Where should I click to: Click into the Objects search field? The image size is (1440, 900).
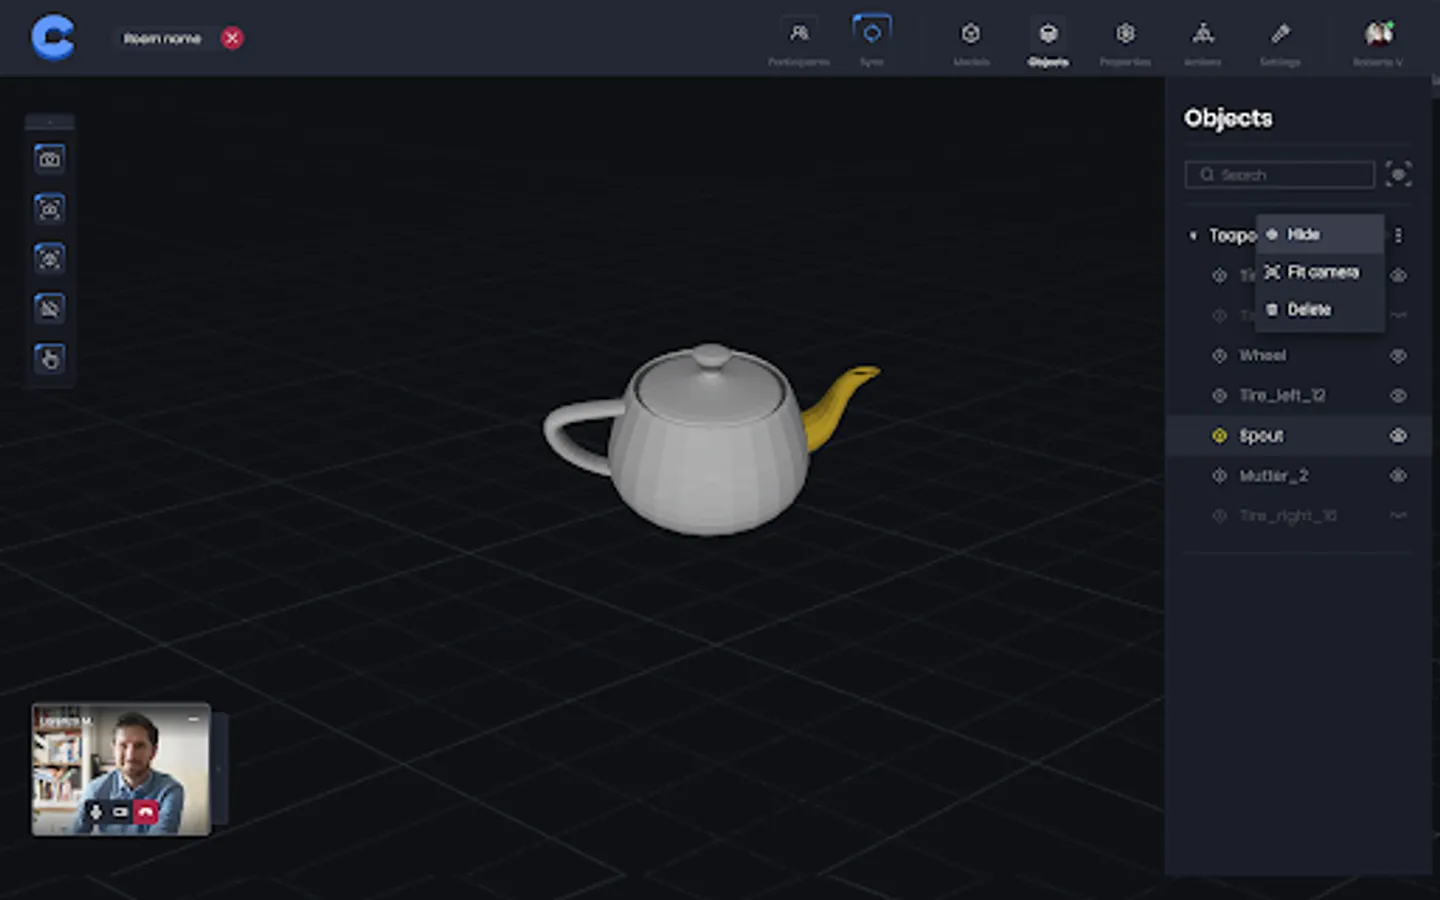[1280, 175]
